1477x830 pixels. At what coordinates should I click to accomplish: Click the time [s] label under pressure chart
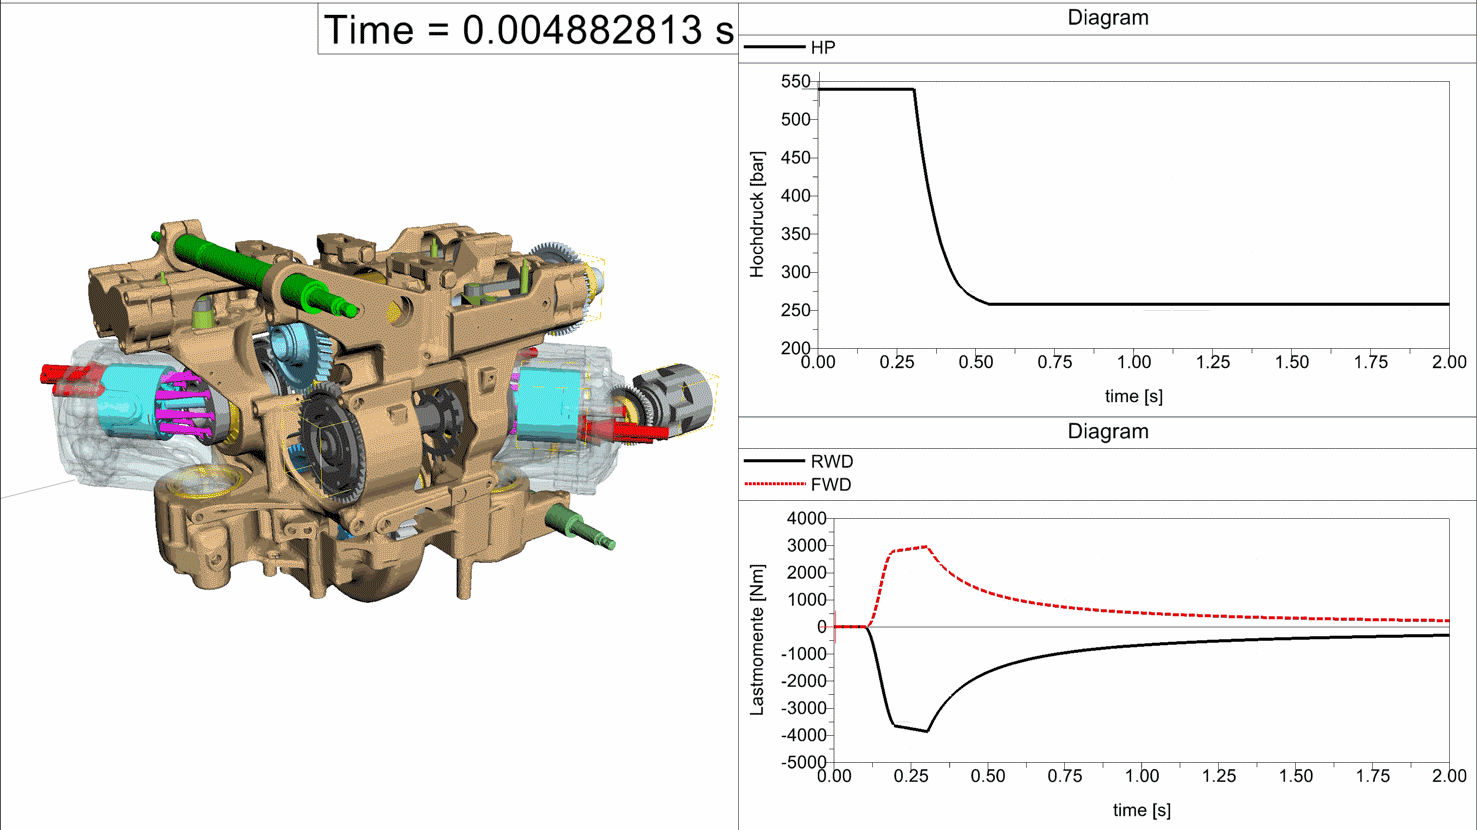click(x=1133, y=396)
